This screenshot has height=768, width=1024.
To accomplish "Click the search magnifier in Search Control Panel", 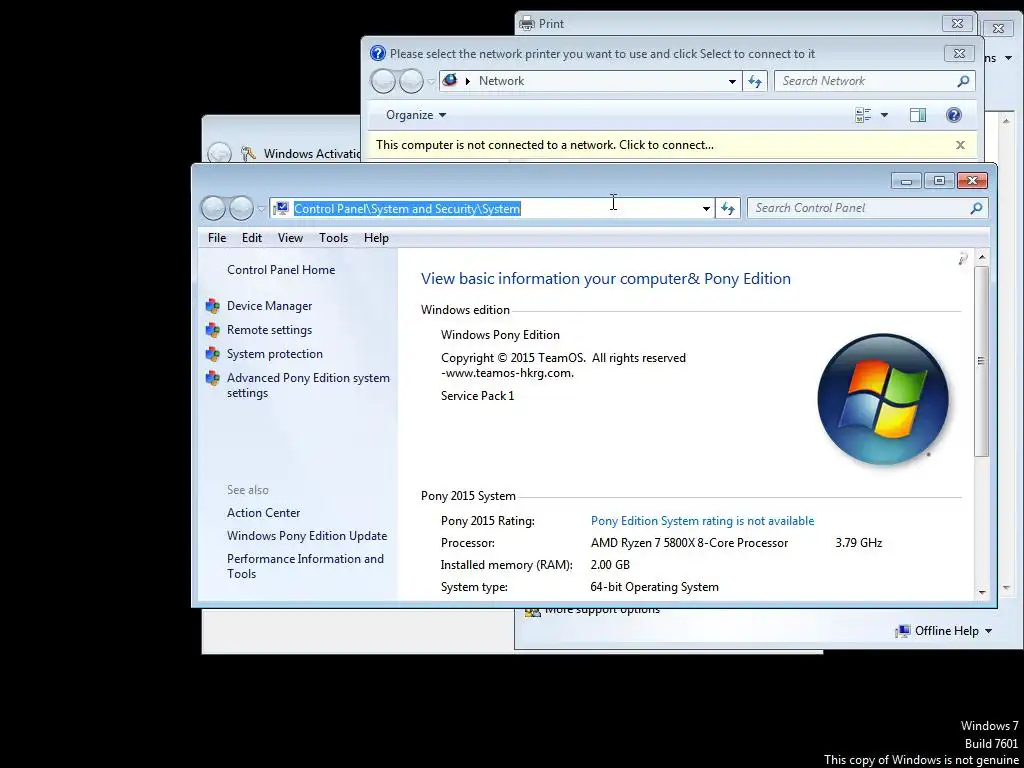I will [976, 208].
